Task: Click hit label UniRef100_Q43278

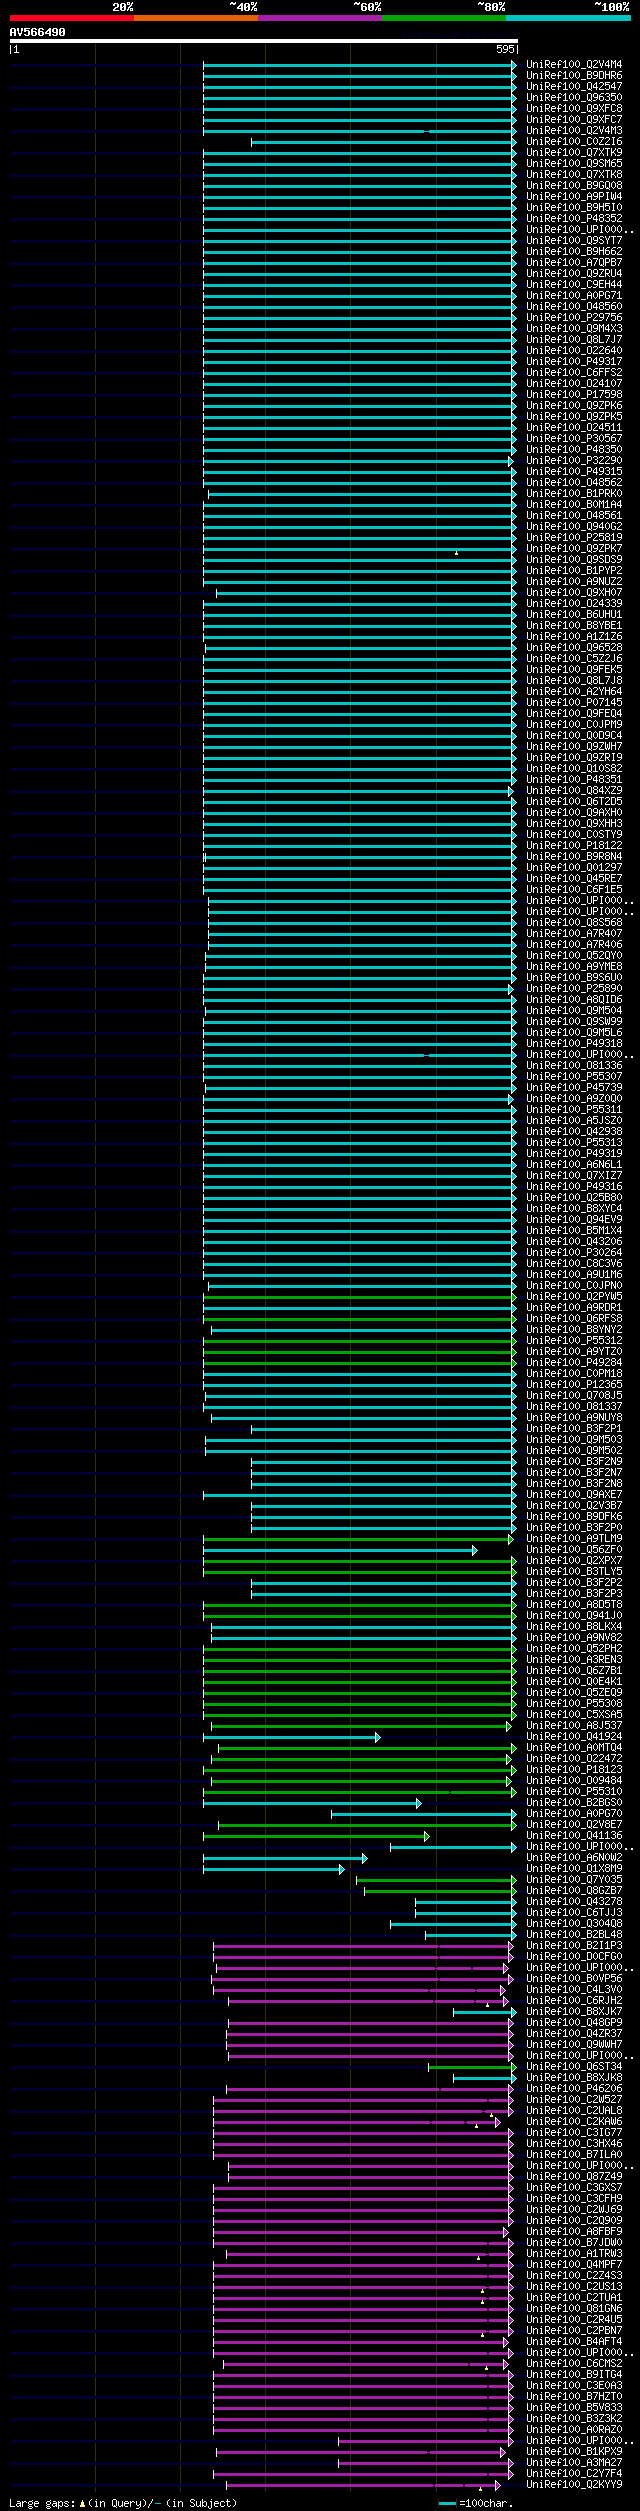Action: pos(574,1902)
